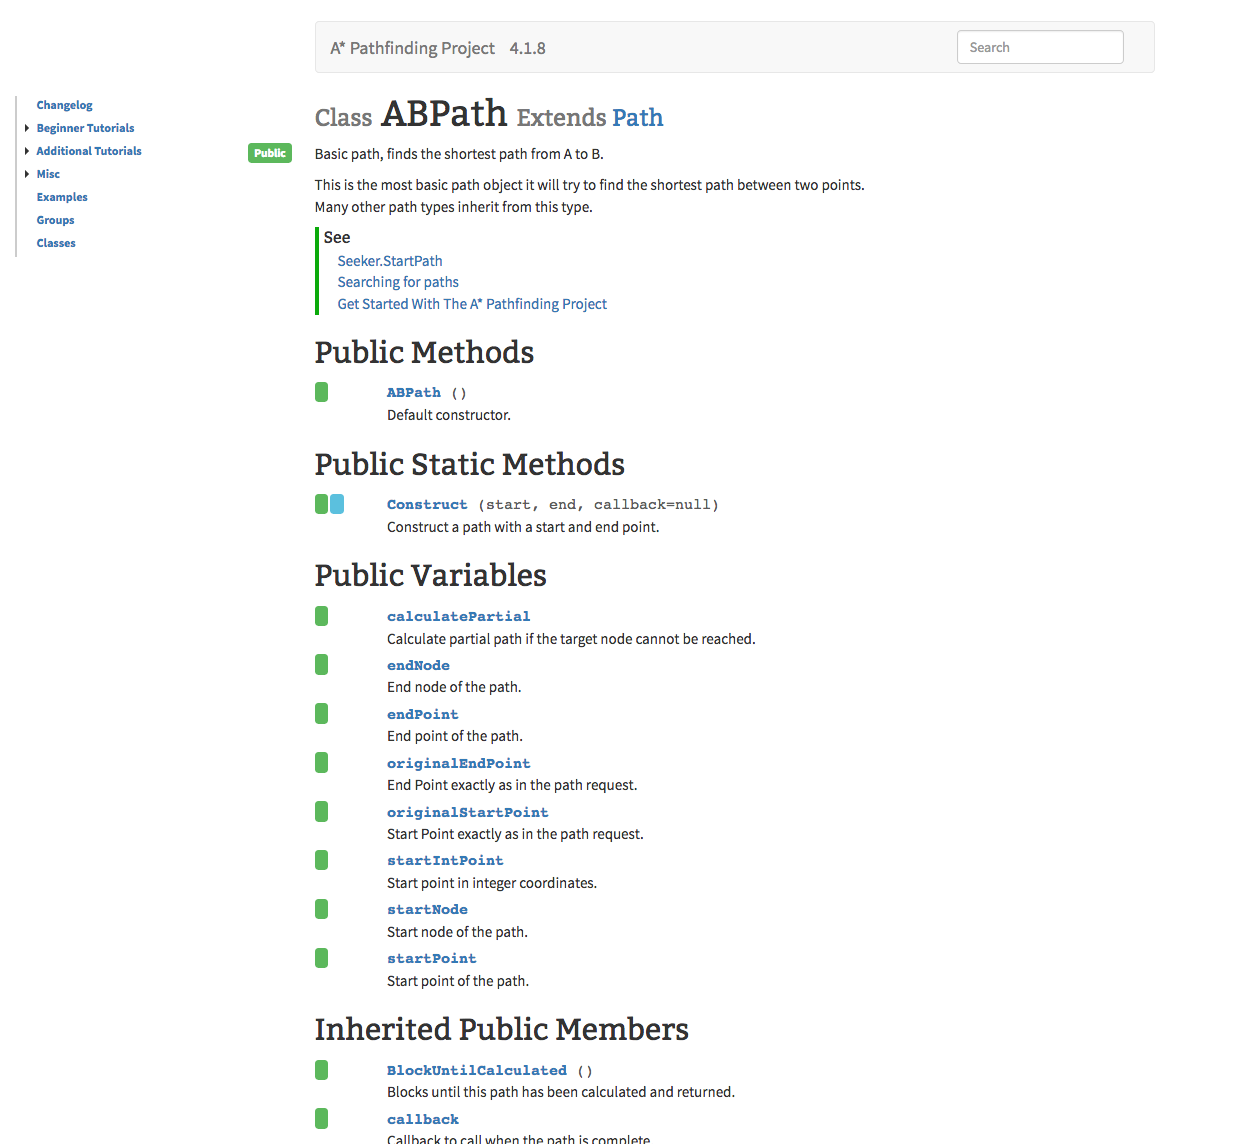Go to Examples in the sidebar
The image size is (1234, 1144).
tap(62, 197)
